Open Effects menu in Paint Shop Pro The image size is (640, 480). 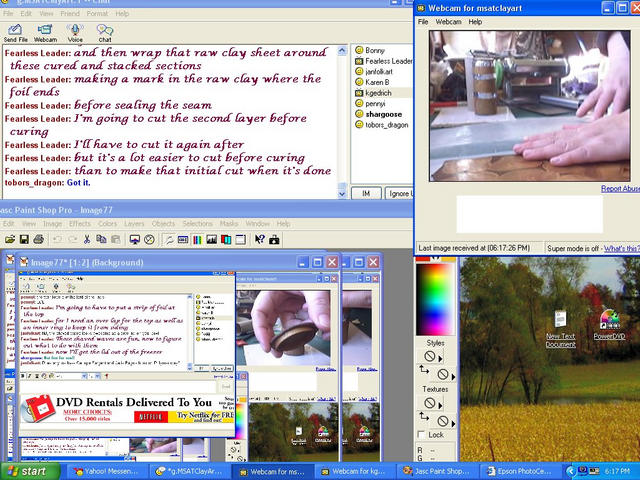point(80,224)
